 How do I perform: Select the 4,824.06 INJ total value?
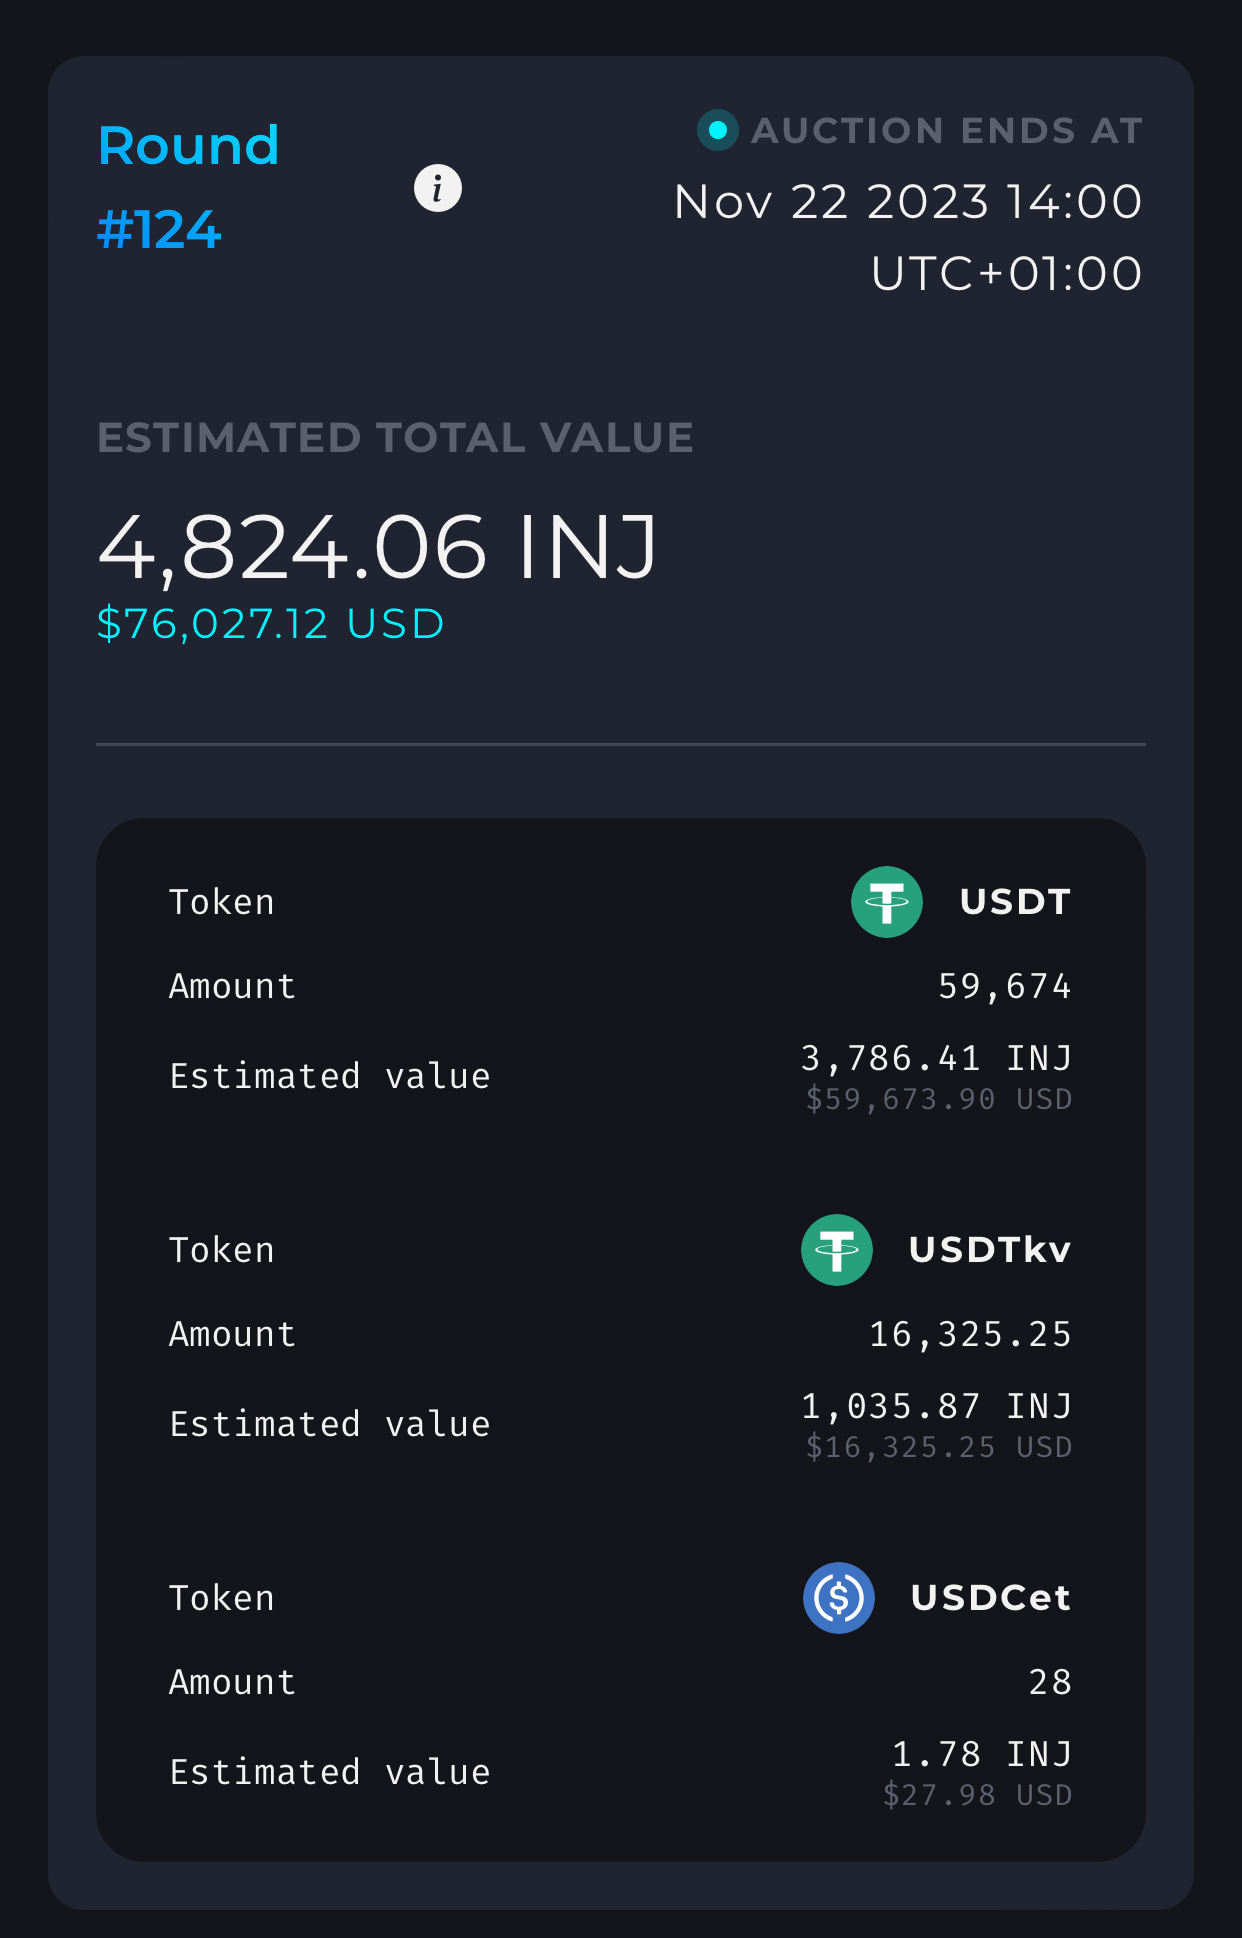378,547
